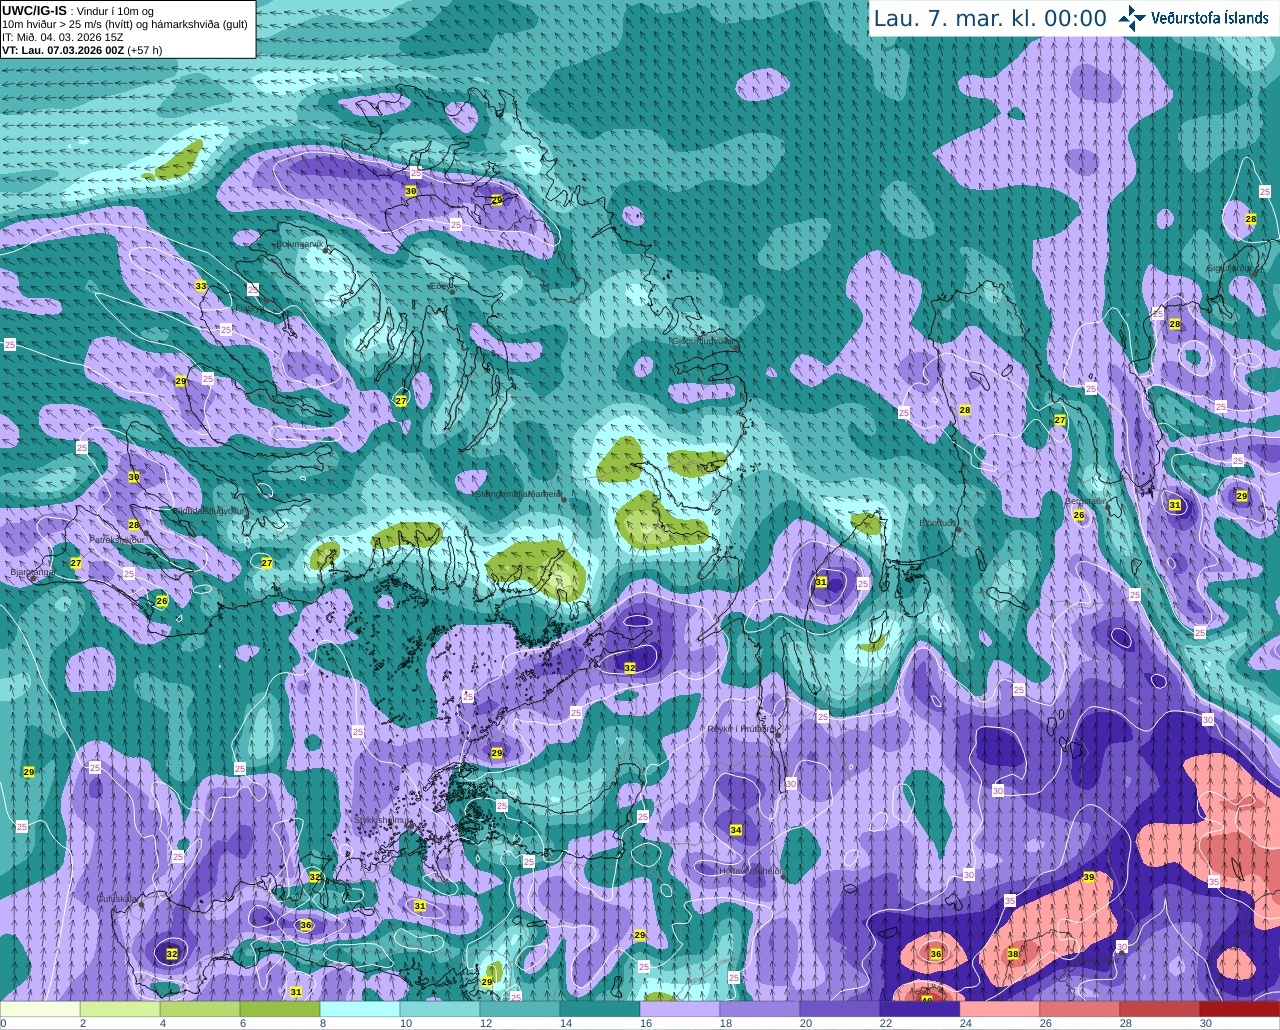Screen dimensions: 1280x1030
Task: Pick the violet 18–20 m/s legend swatch
Action: click(x=760, y=1009)
